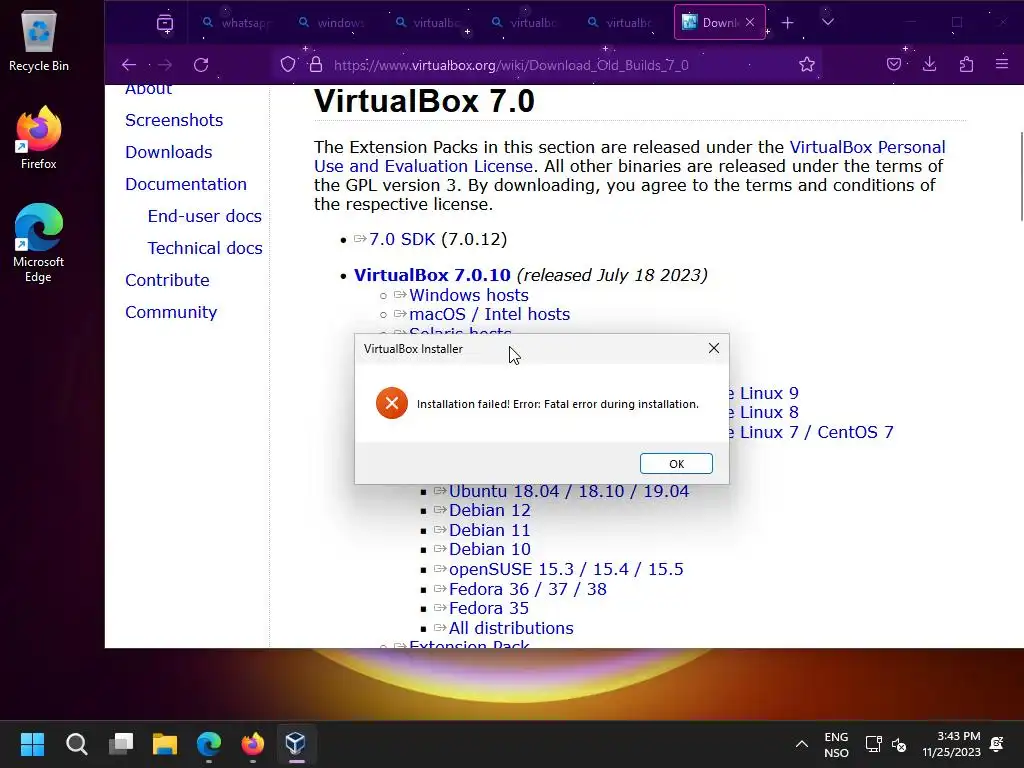Open the Windows Start menu
1024x768 pixels.
[32, 744]
